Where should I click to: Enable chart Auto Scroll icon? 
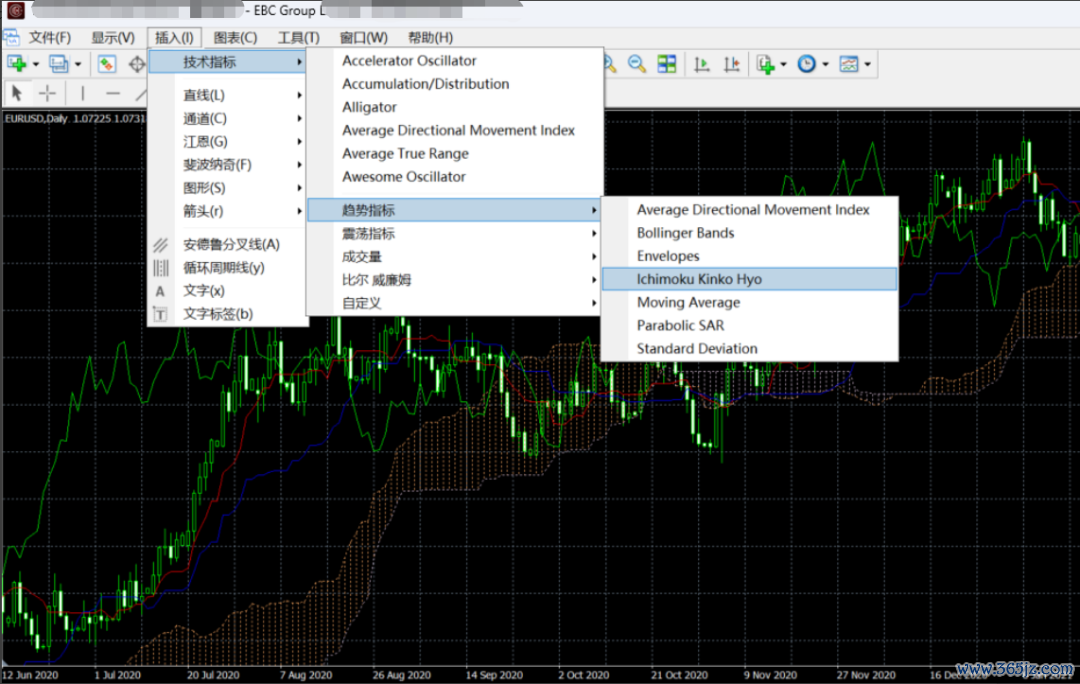pos(702,64)
